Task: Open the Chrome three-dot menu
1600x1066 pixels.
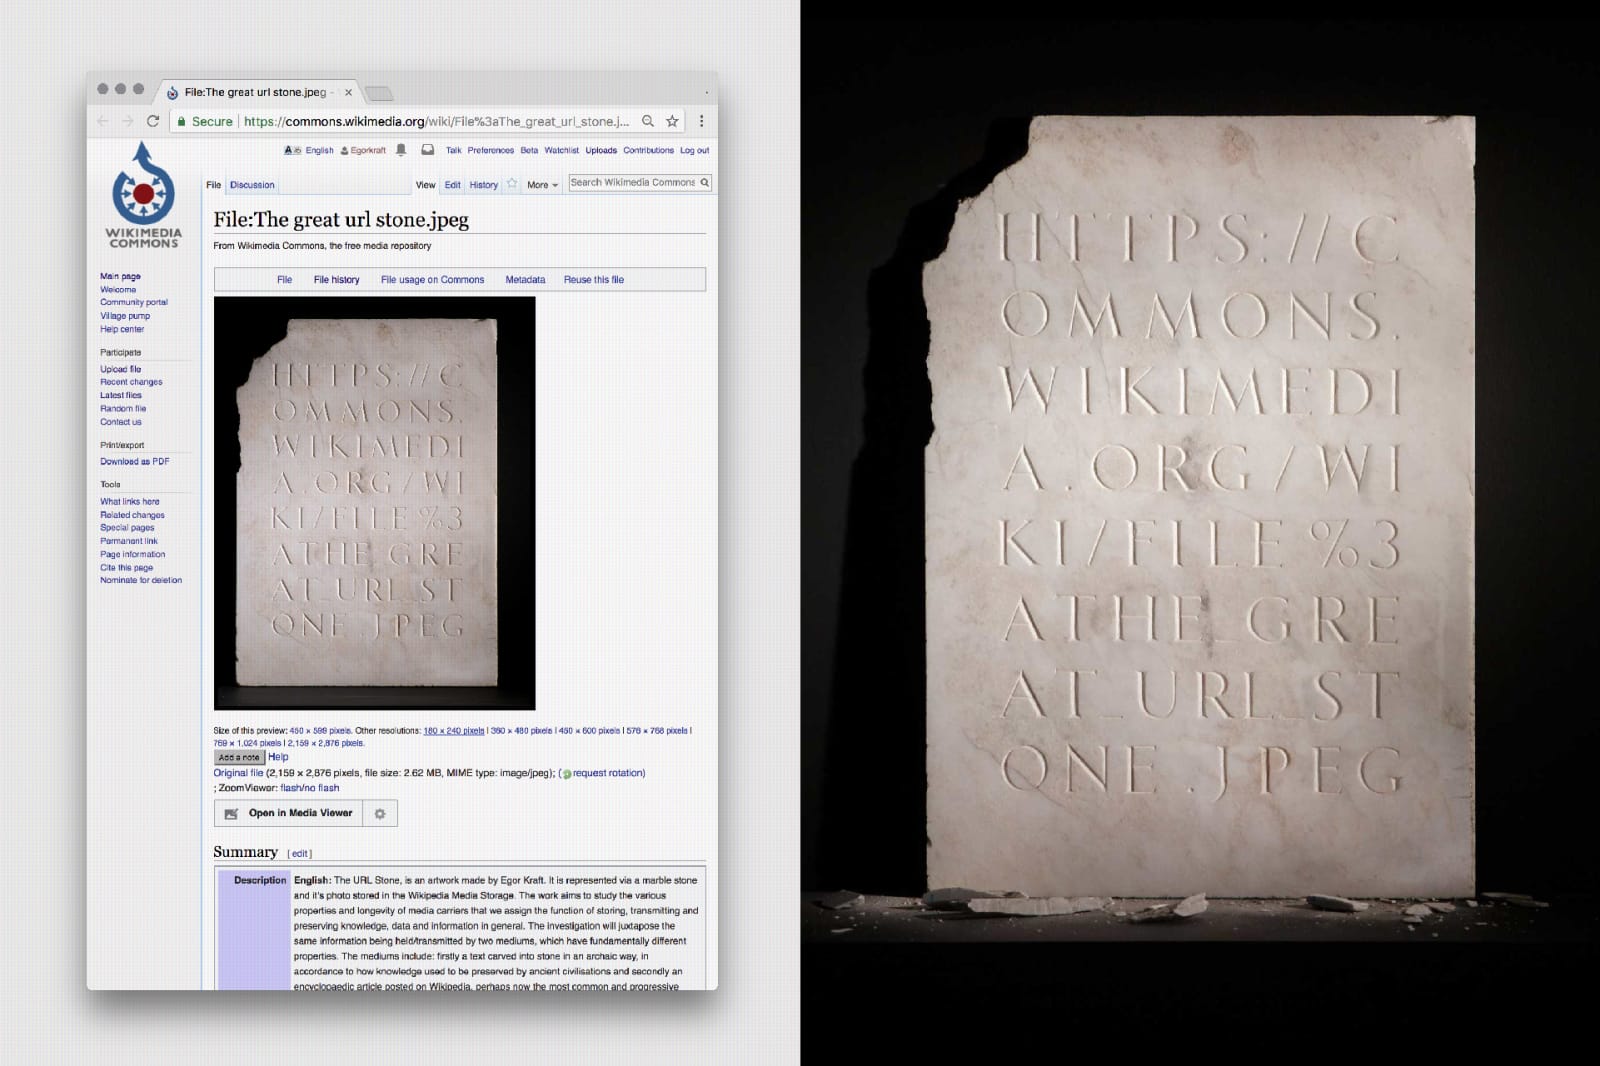Action: [701, 121]
